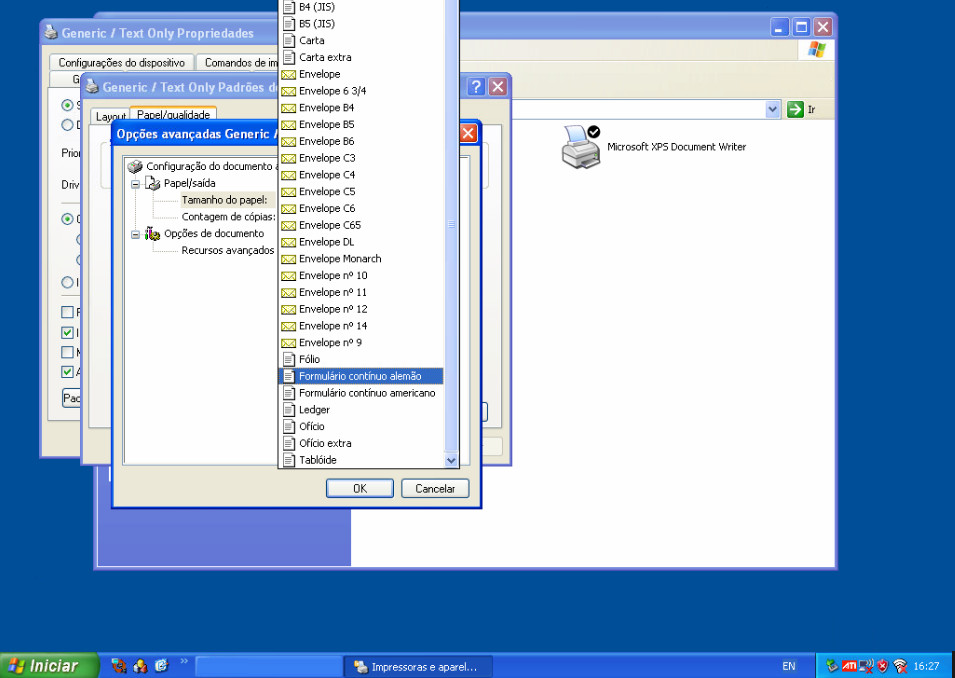Select the Microsoft XPS Document Writer printer icon

(581, 147)
